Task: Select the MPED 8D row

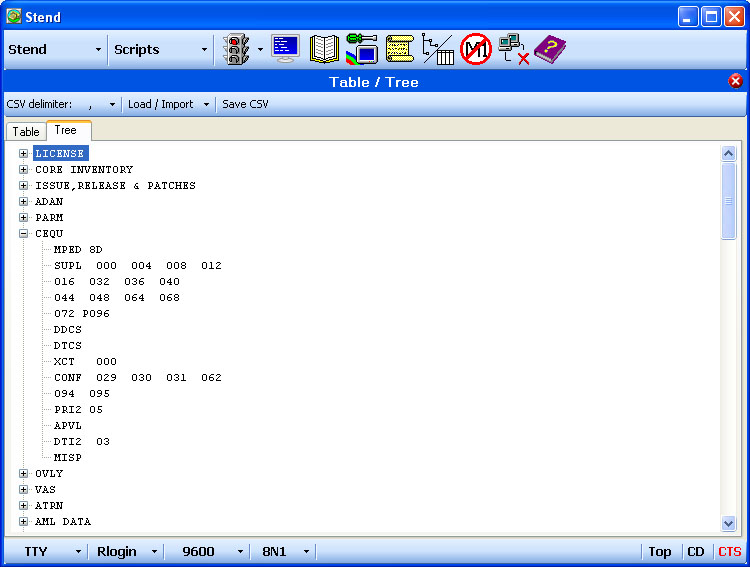Action: tap(78, 249)
